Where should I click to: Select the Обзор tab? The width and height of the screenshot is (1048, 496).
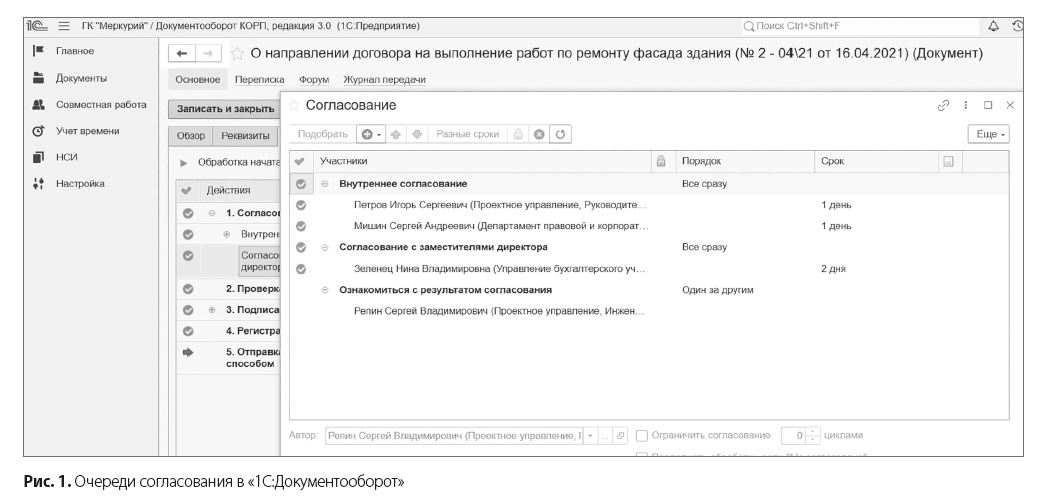[190, 135]
